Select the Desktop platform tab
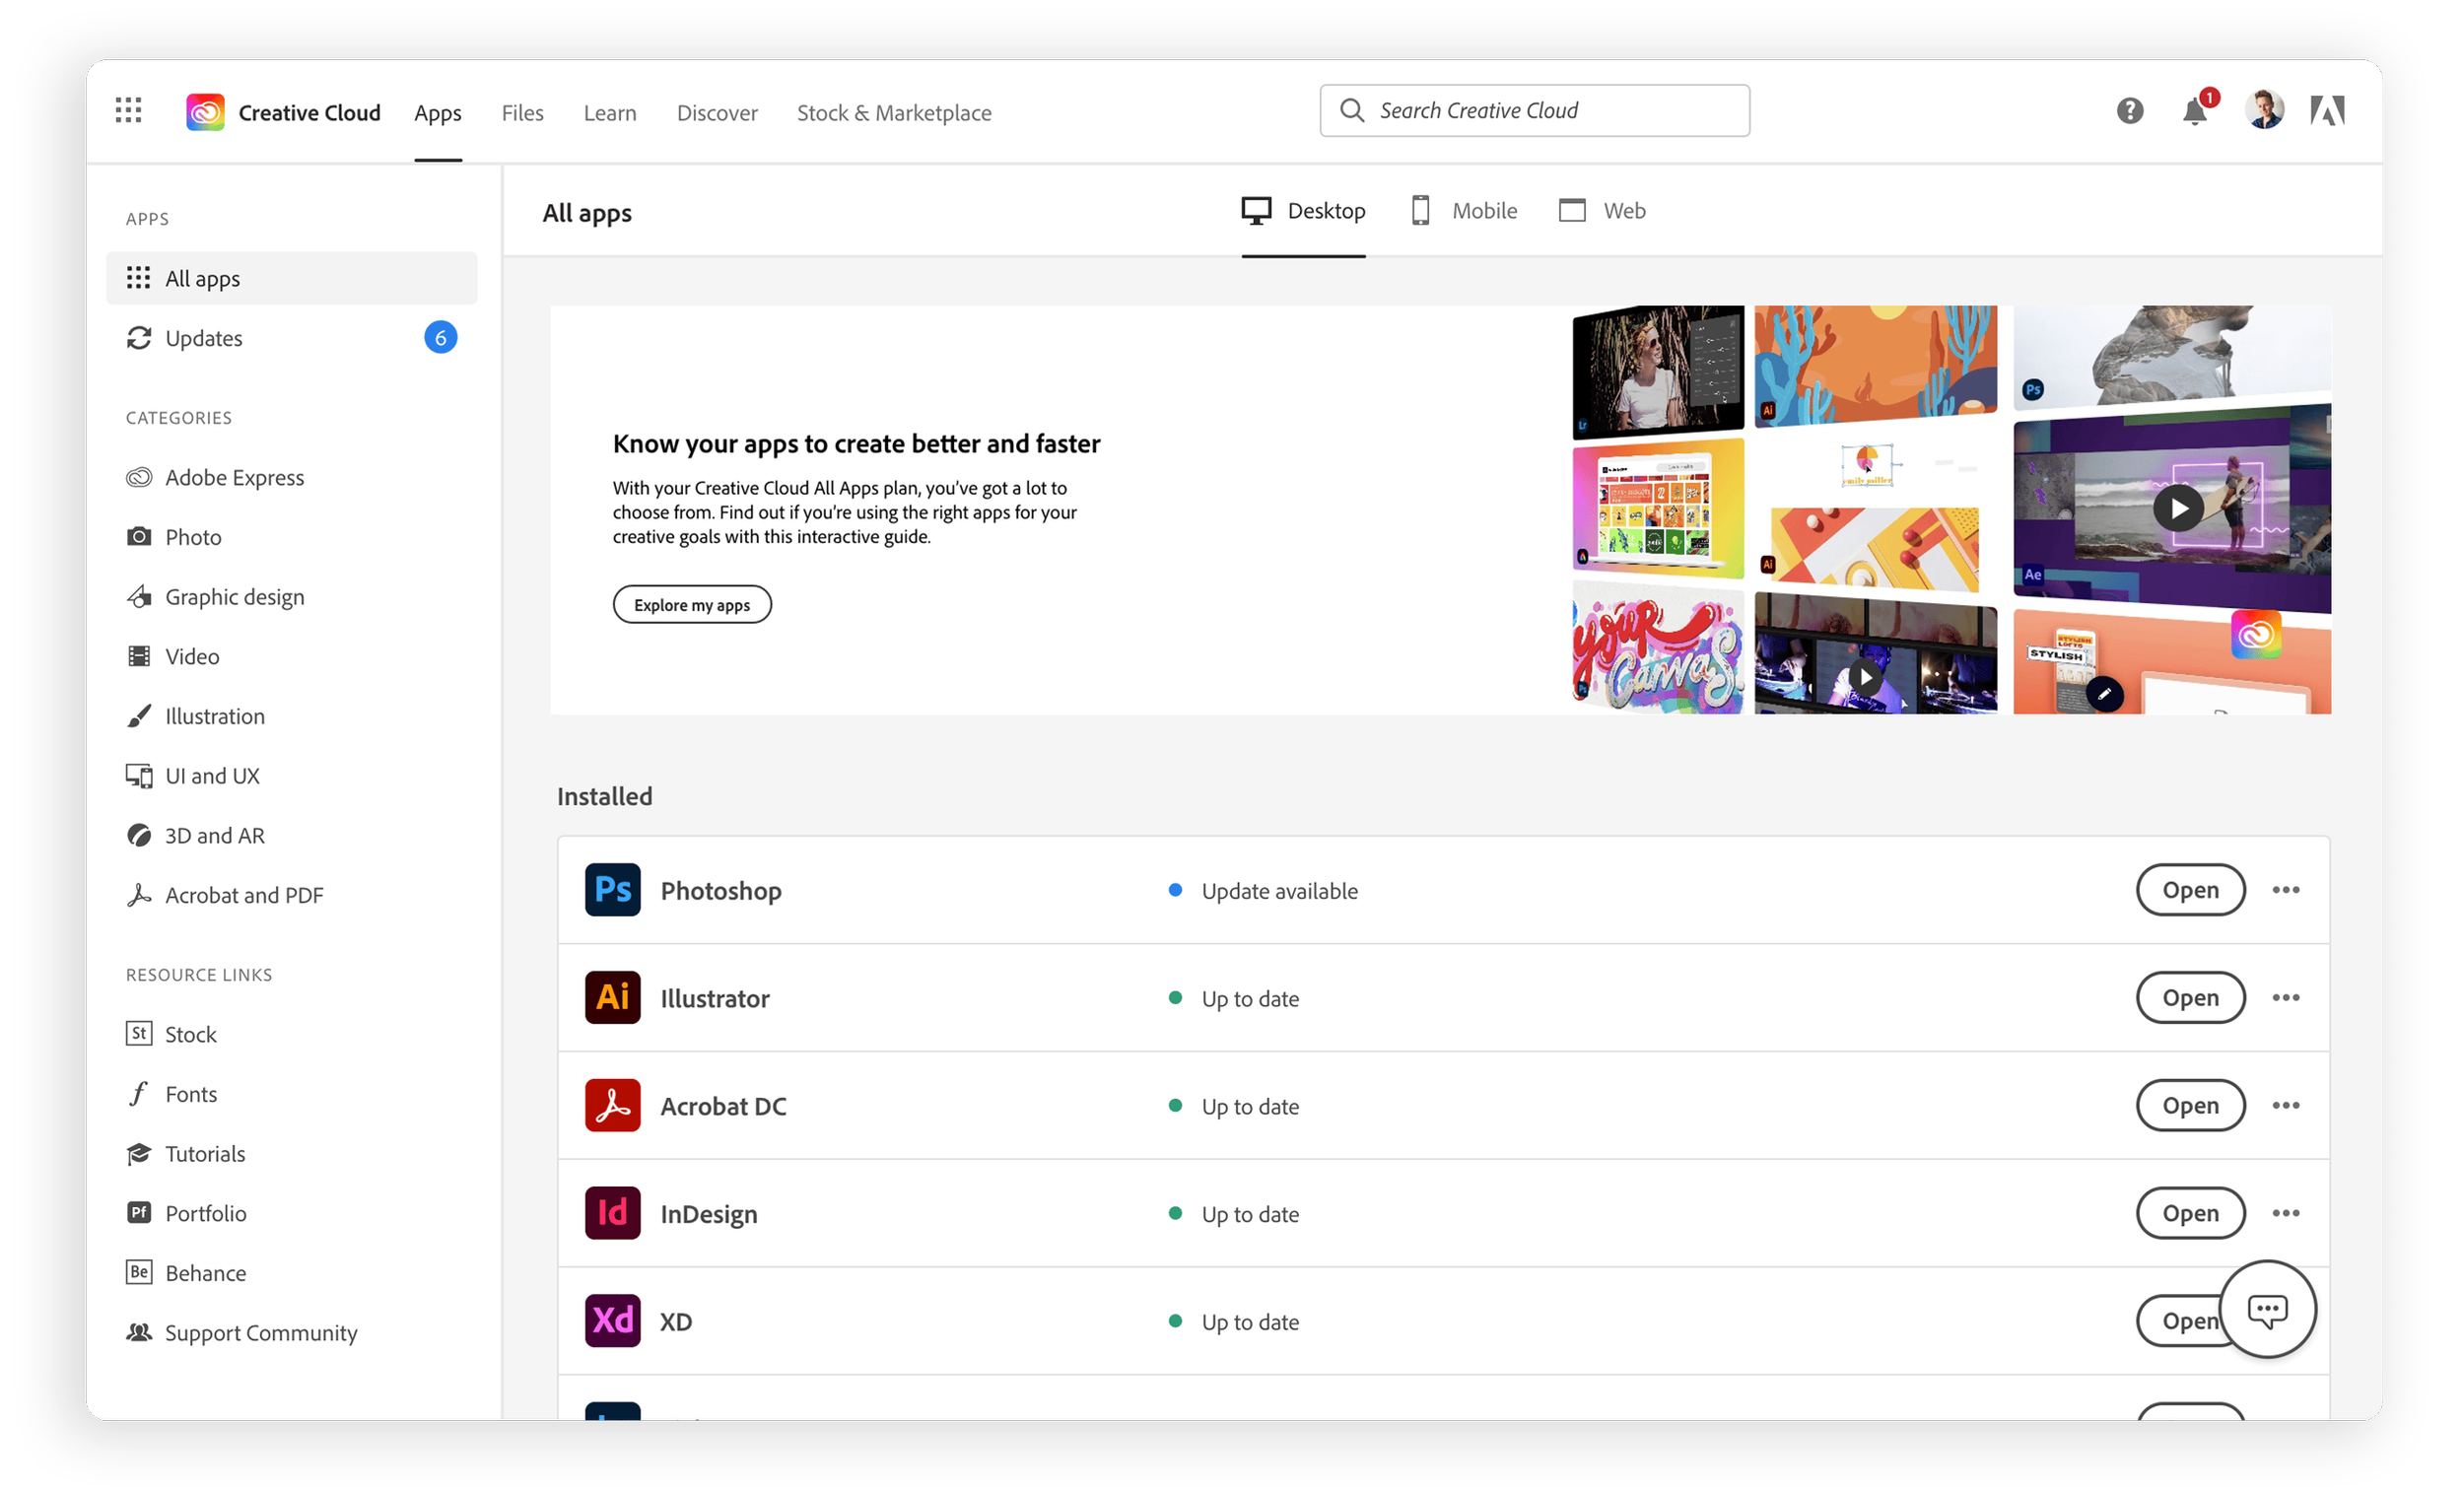 tap(1304, 211)
